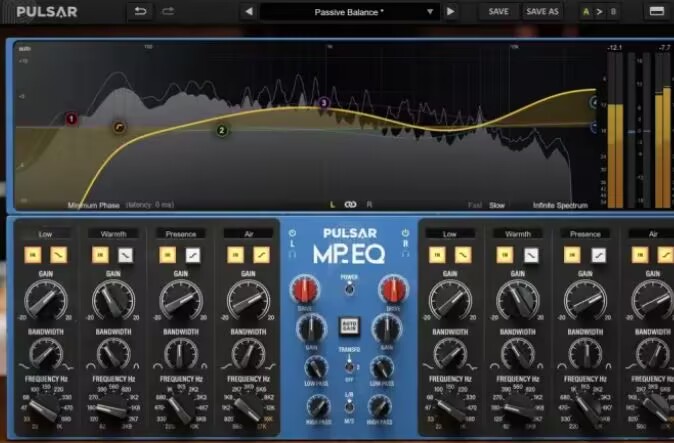Toggle right Warmth band shape button
Screen dimensions: 674x443
(531, 255)
